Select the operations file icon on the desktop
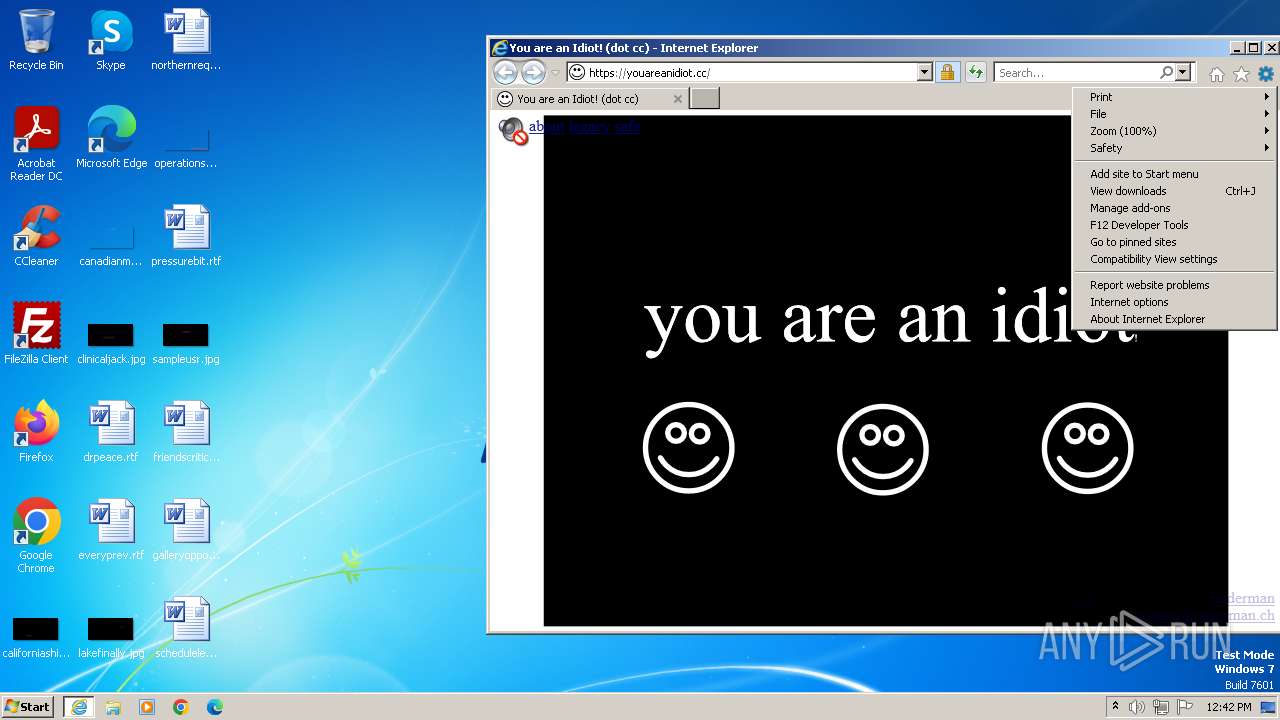The image size is (1280, 720). click(186, 146)
